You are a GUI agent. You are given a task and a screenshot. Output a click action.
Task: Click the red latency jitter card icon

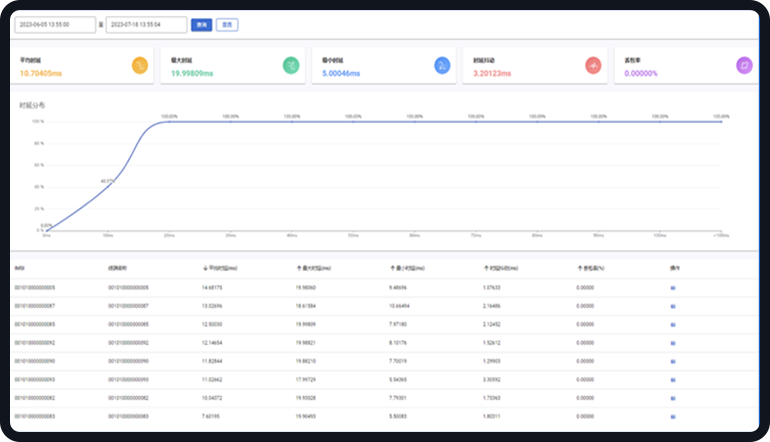593,66
